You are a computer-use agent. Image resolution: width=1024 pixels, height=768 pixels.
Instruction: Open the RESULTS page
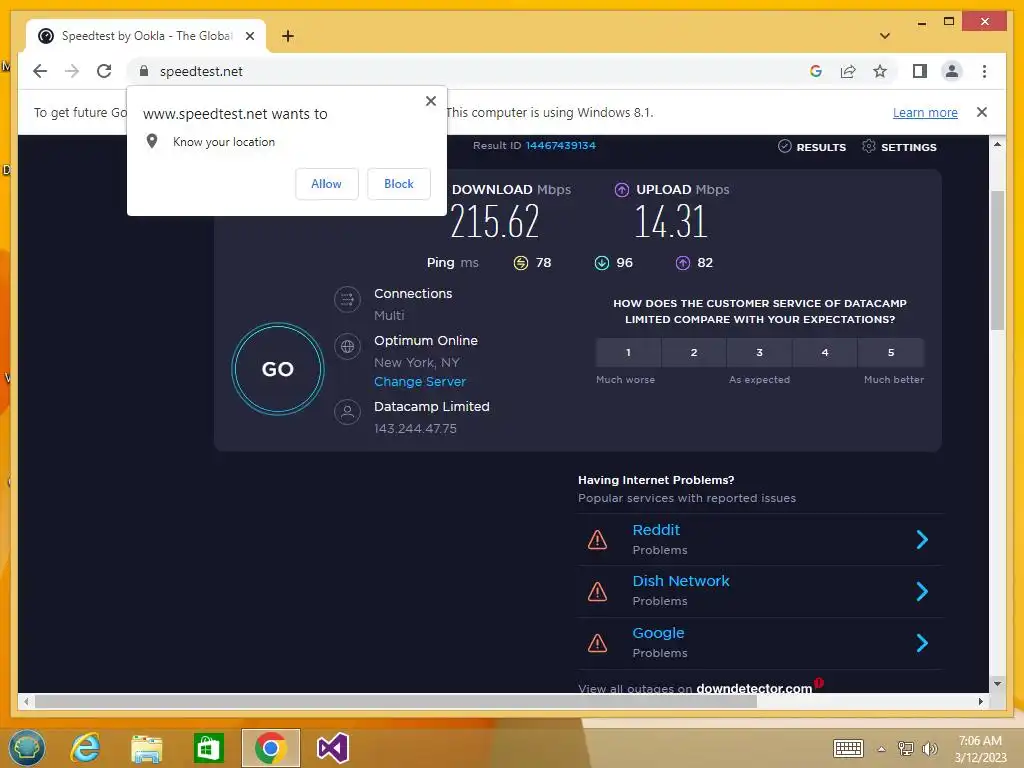coord(812,147)
